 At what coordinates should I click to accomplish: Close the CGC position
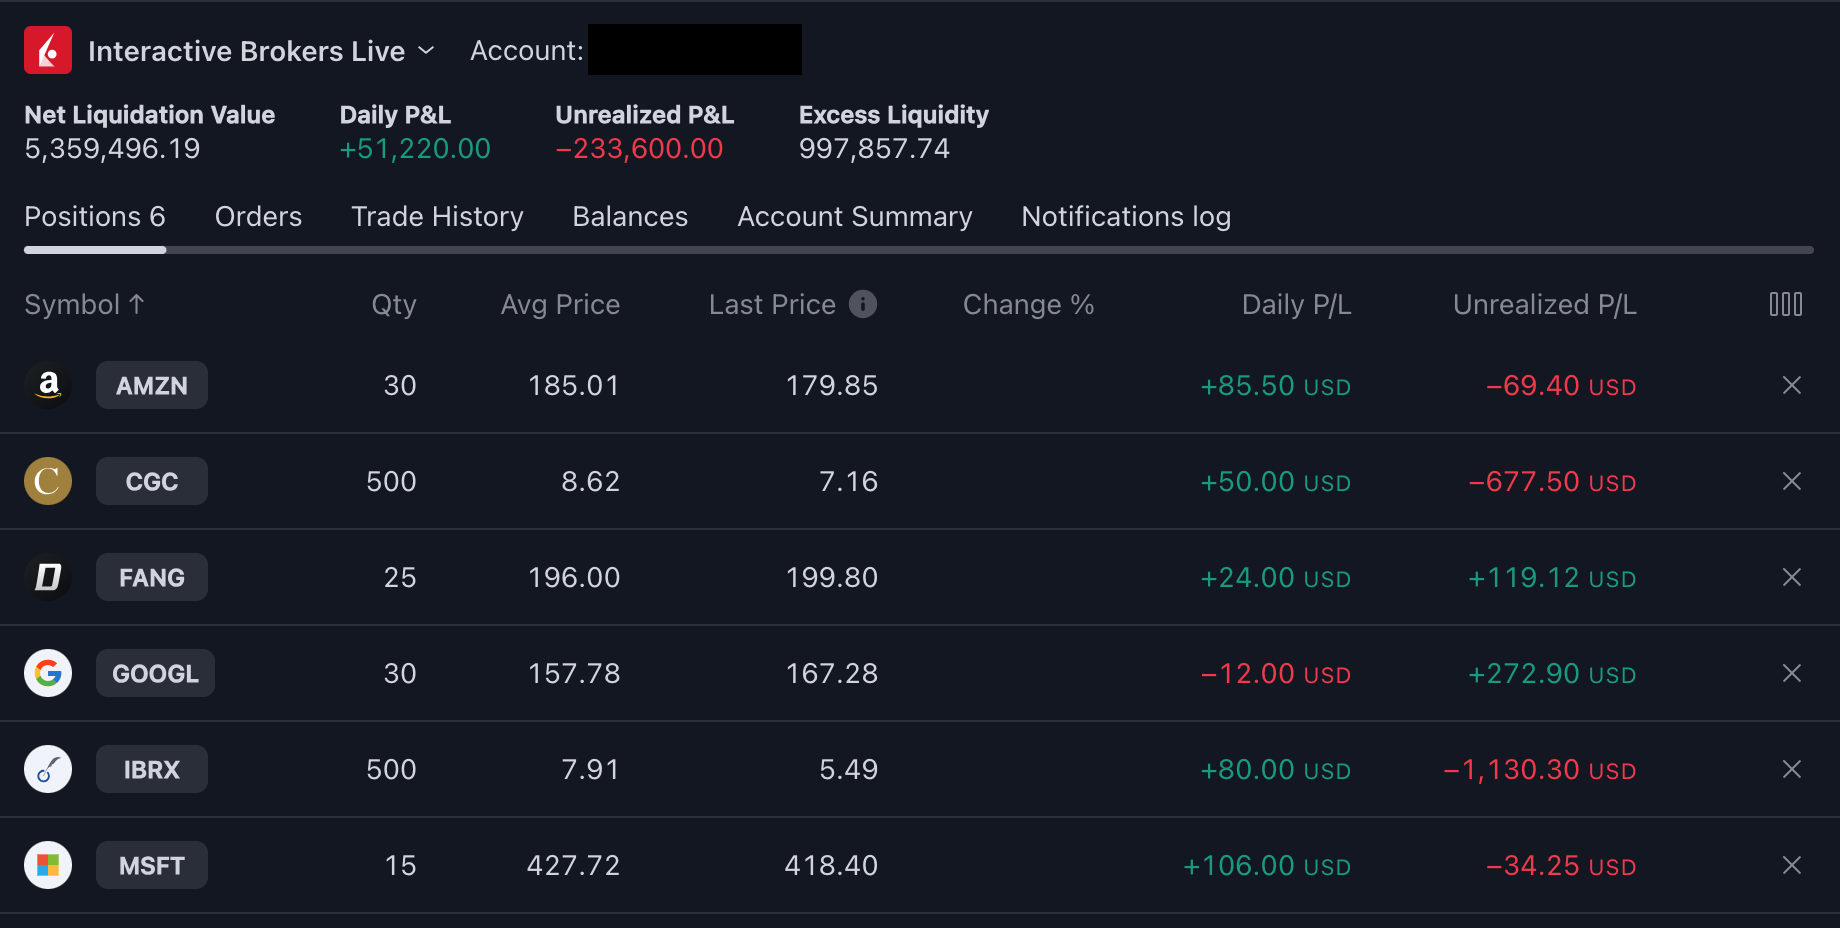(1791, 481)
